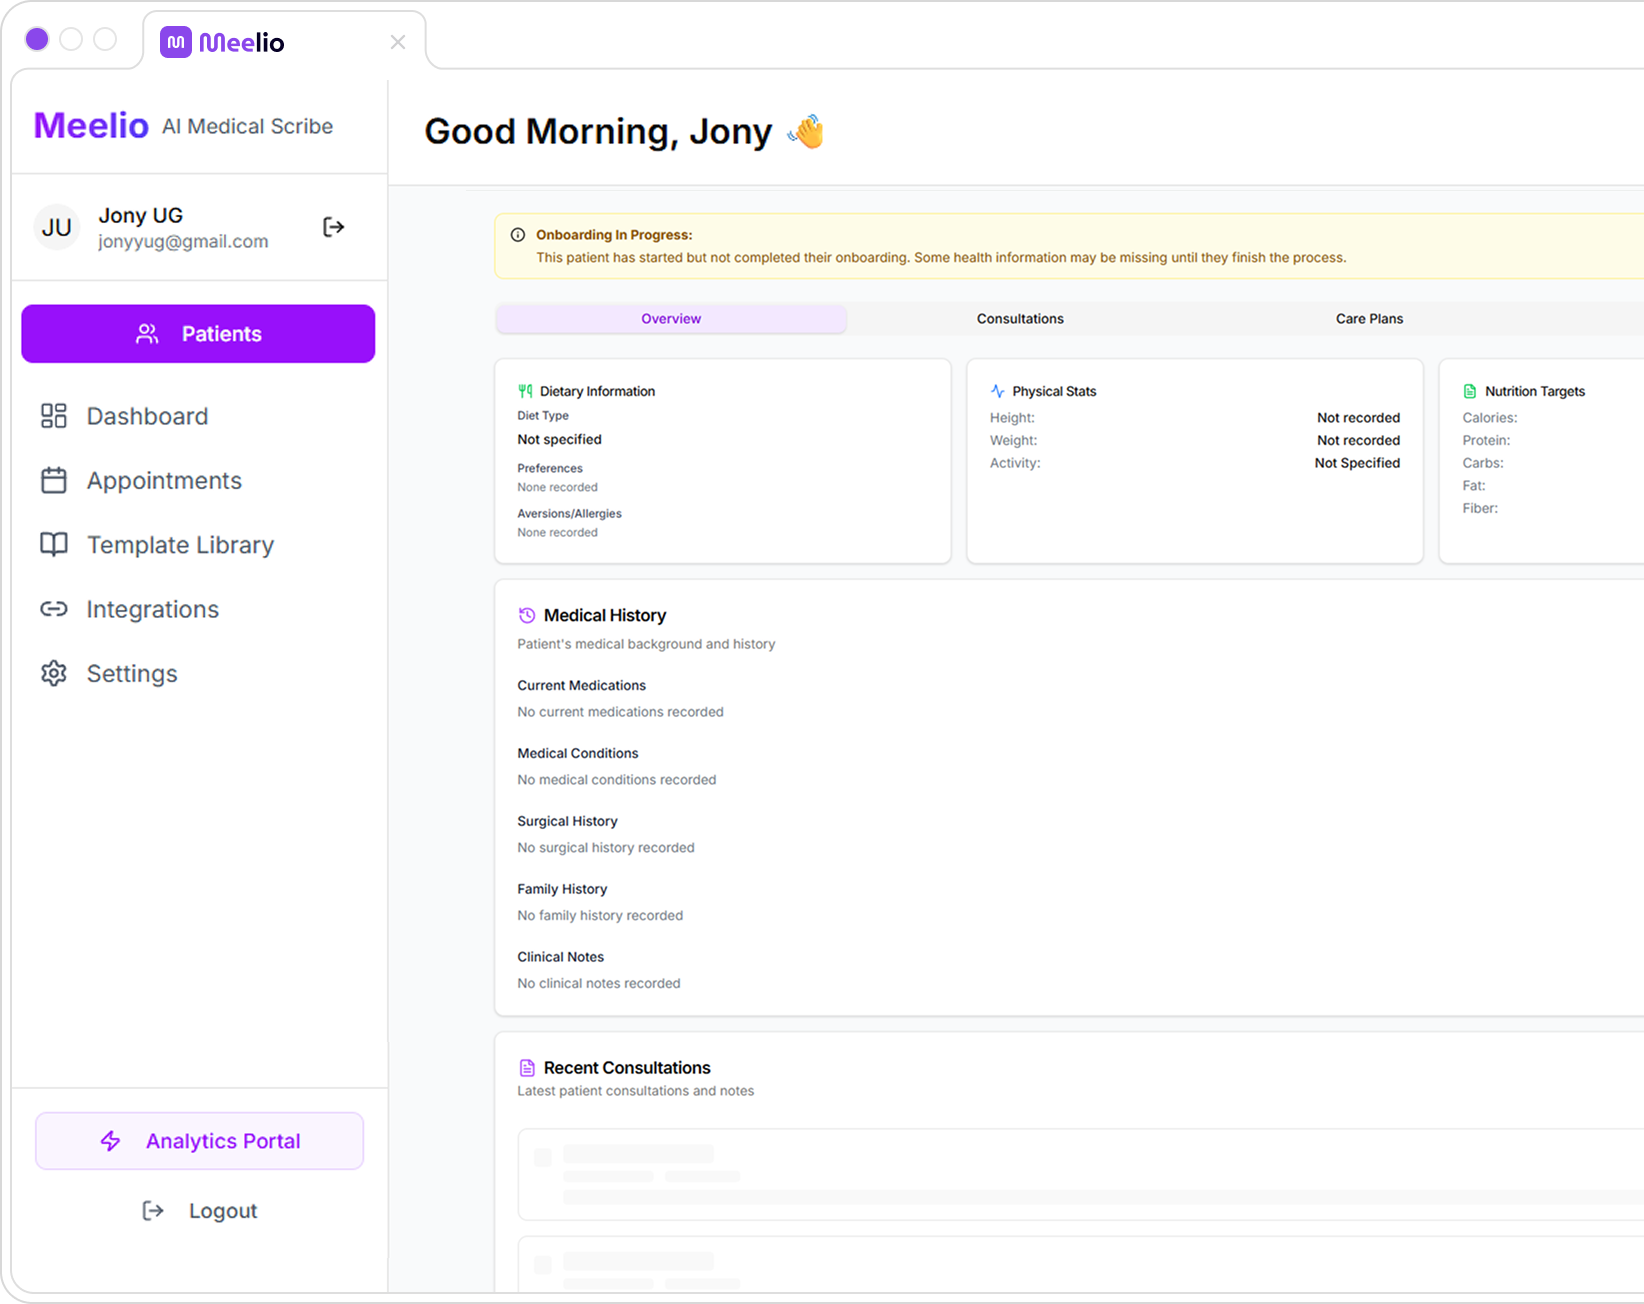Open the Care Plans tab
Screen dimensions: 1644x1304
(1369, 319)
